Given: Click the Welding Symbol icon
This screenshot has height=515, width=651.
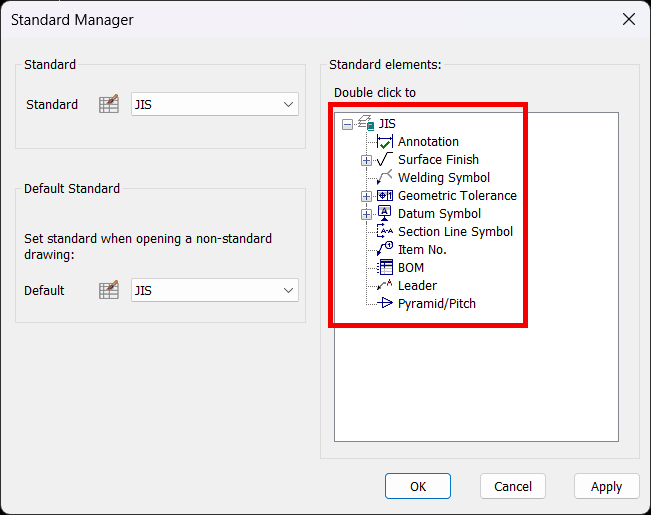Looking at the screenshot, I should [384, 177].
